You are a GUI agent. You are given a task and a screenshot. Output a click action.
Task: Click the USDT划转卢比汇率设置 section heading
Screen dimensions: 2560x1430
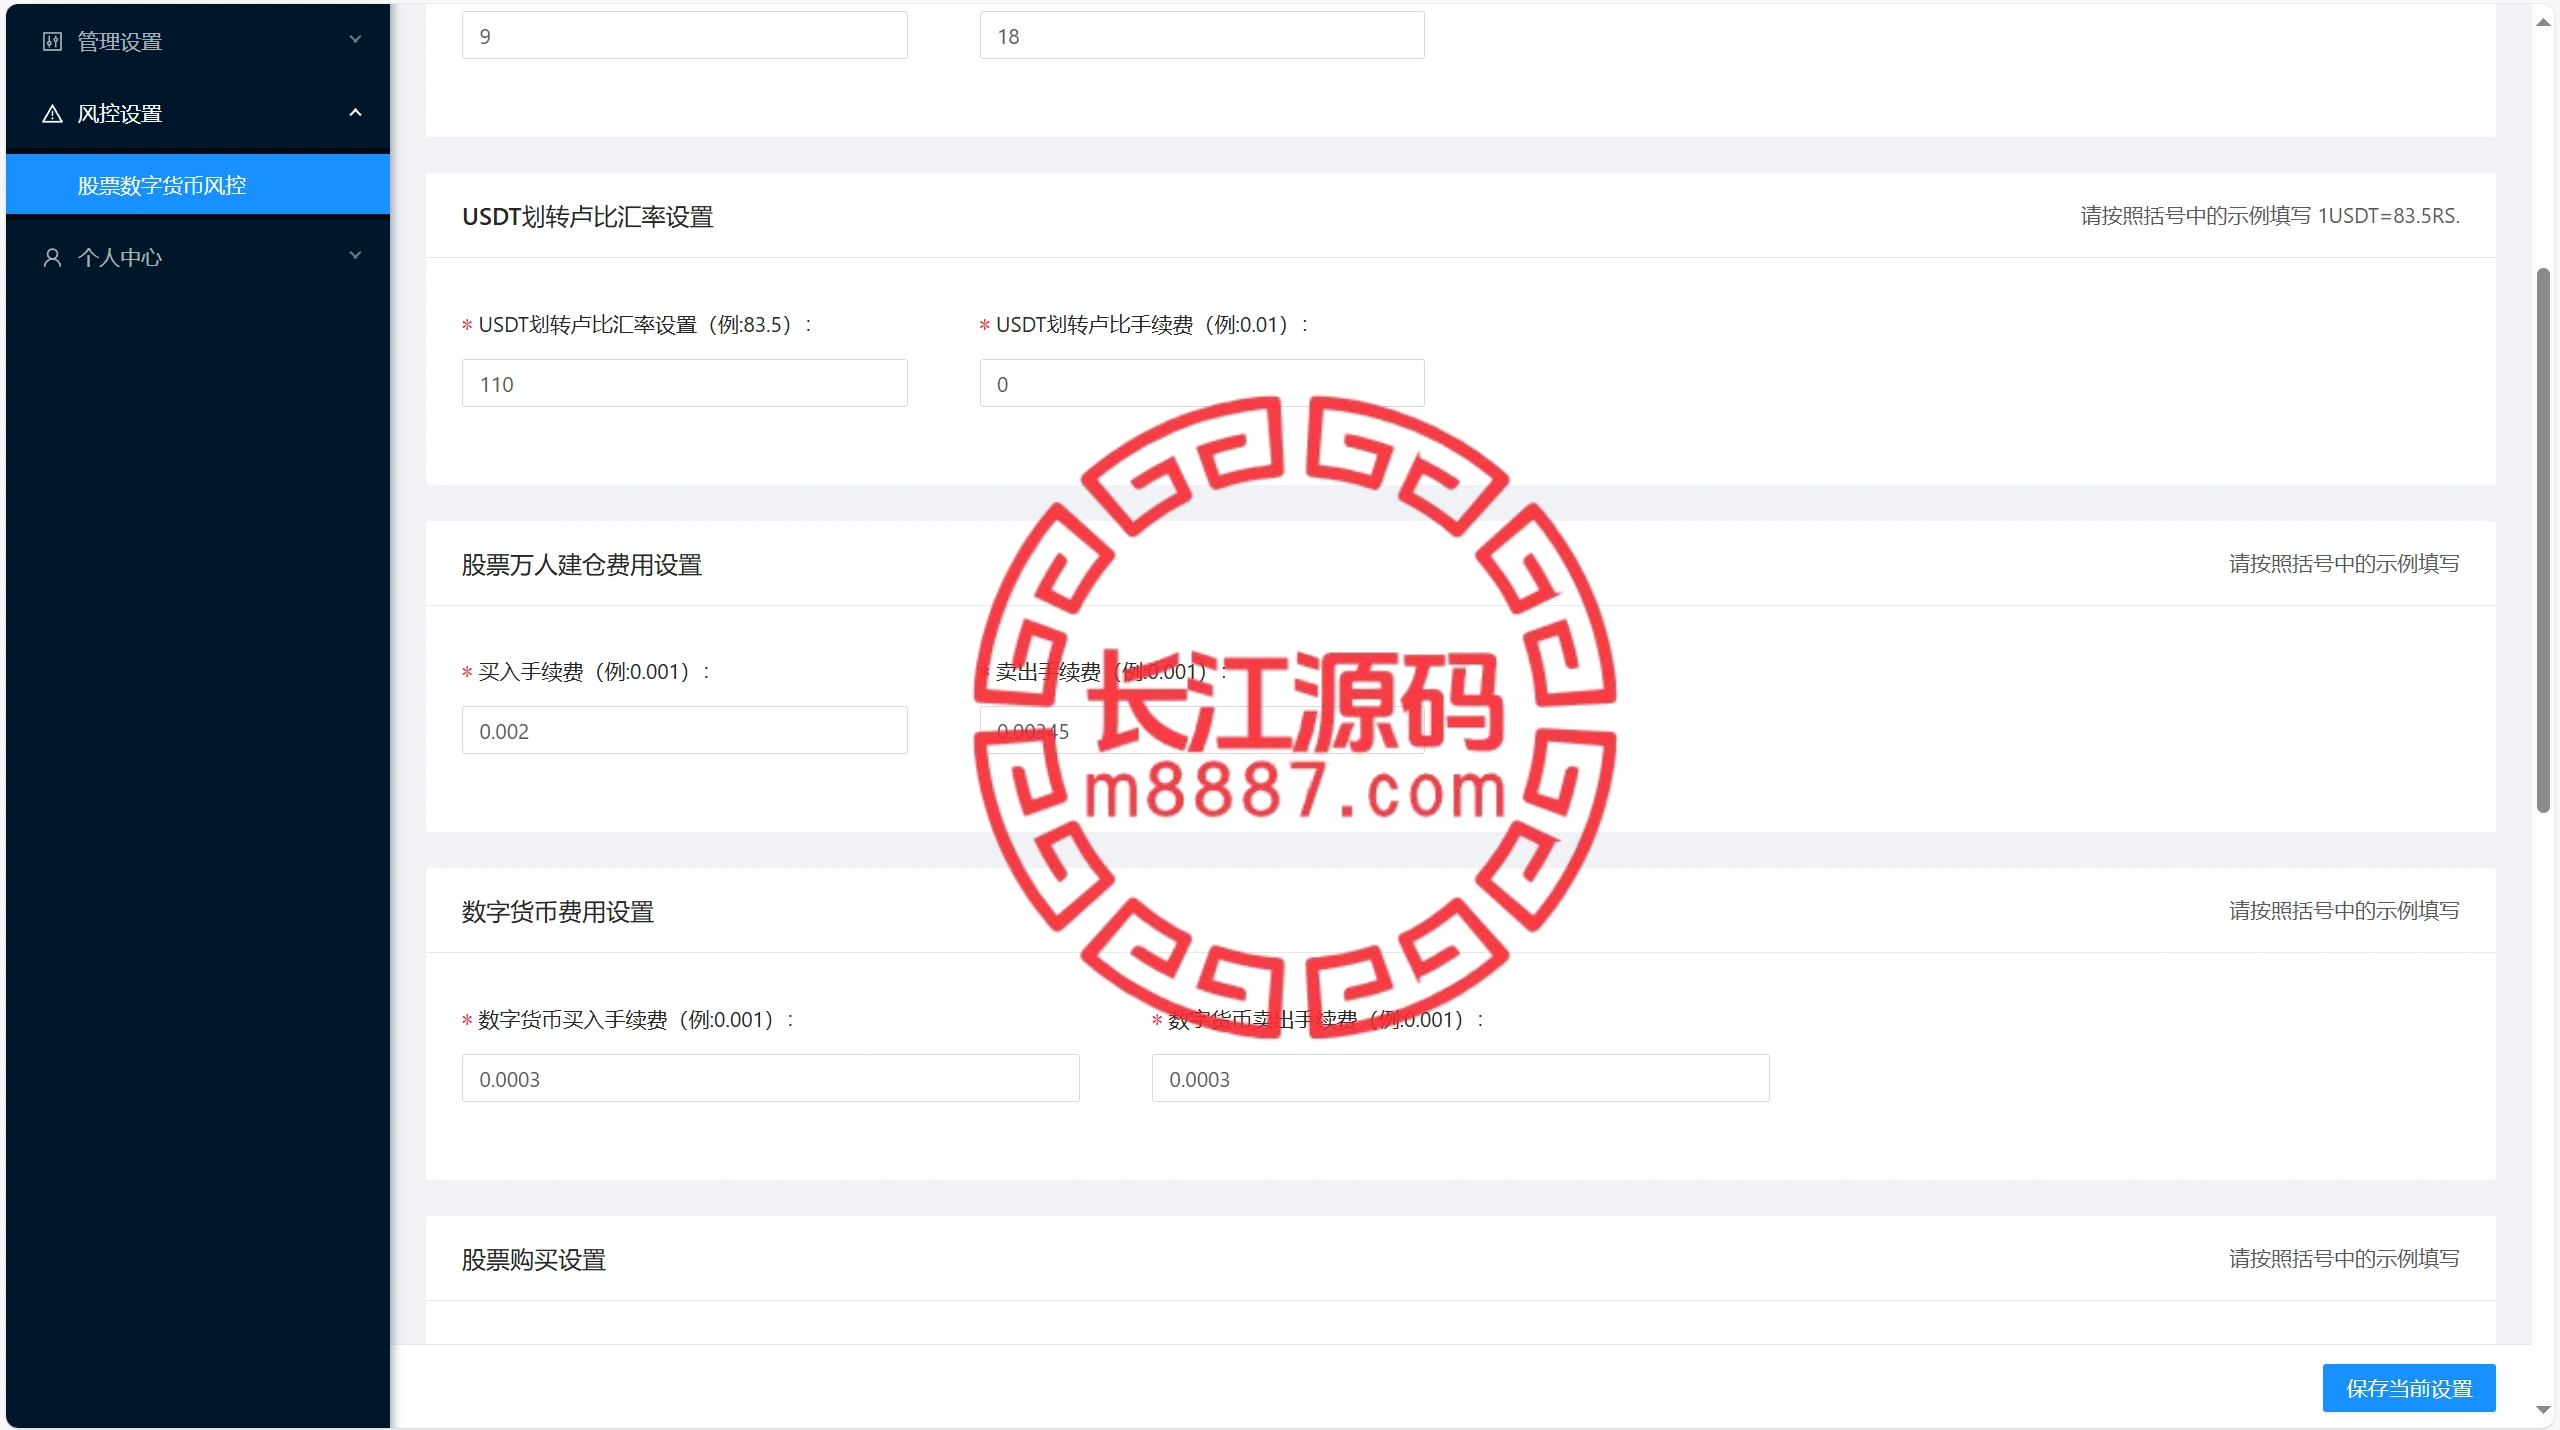click(587, 217)
